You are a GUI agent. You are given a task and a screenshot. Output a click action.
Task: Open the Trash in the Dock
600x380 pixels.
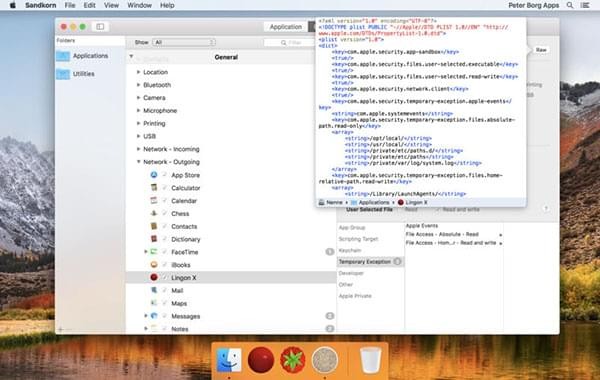370,360
